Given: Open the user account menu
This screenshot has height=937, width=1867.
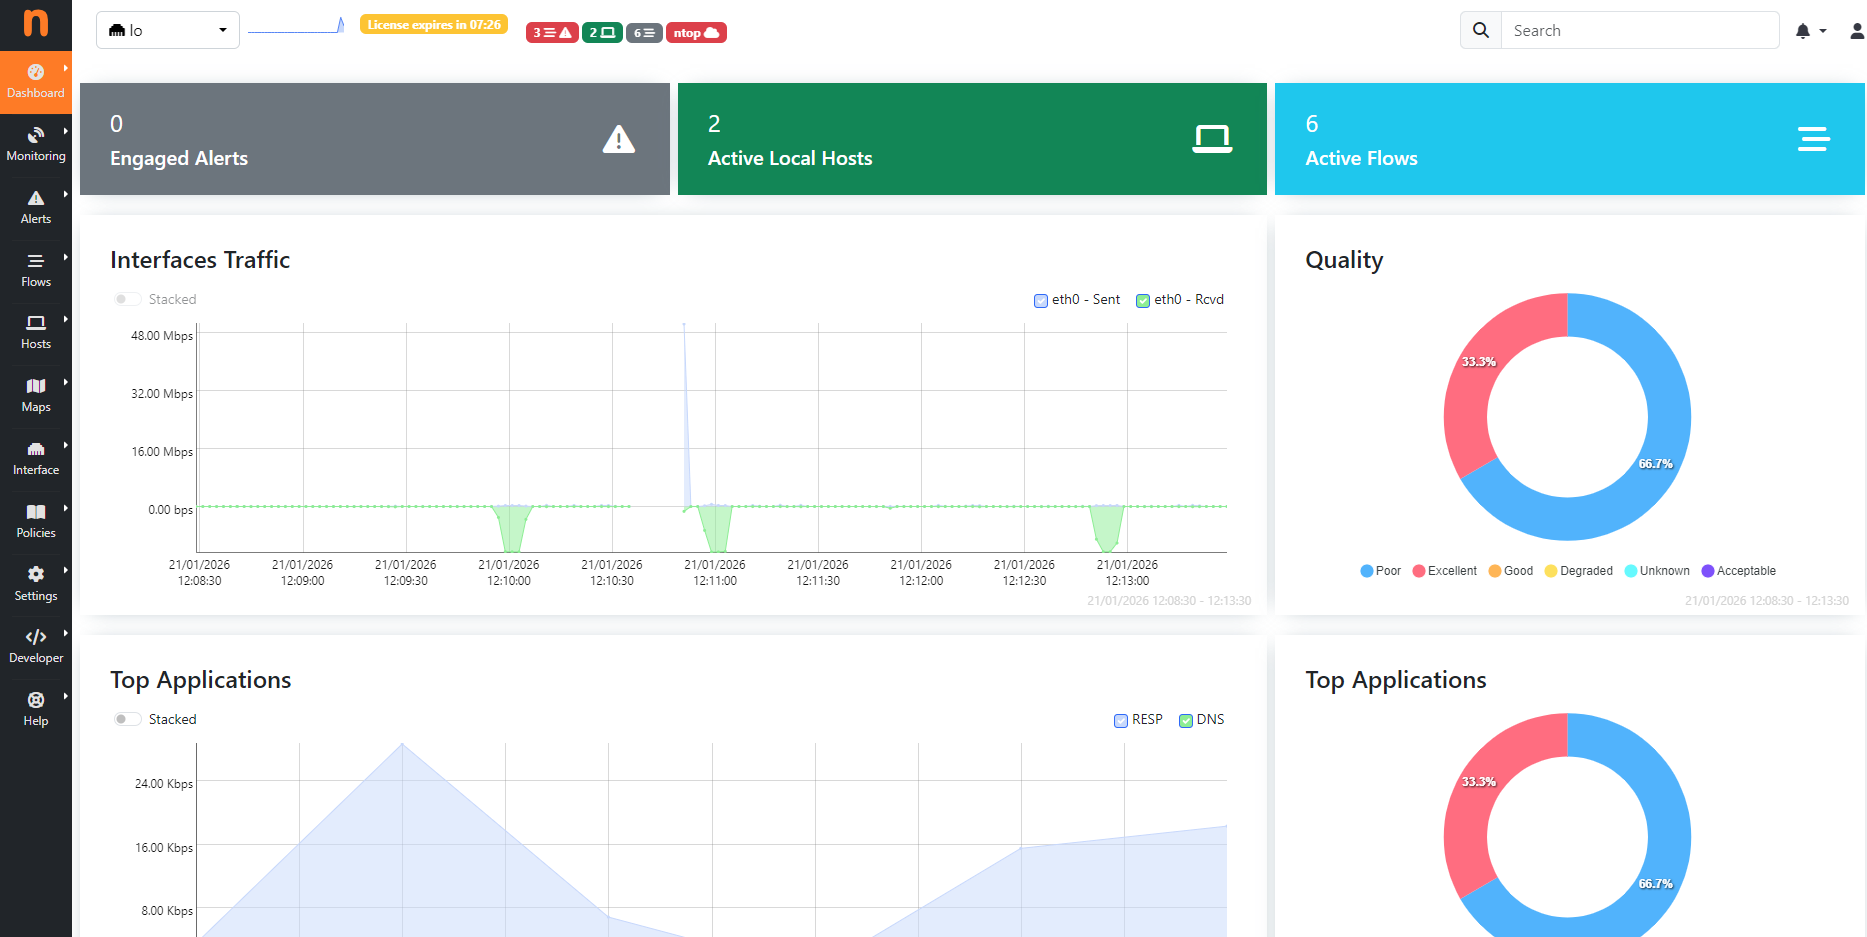Looking at the screenshot, I should [x=1856, y=31].
